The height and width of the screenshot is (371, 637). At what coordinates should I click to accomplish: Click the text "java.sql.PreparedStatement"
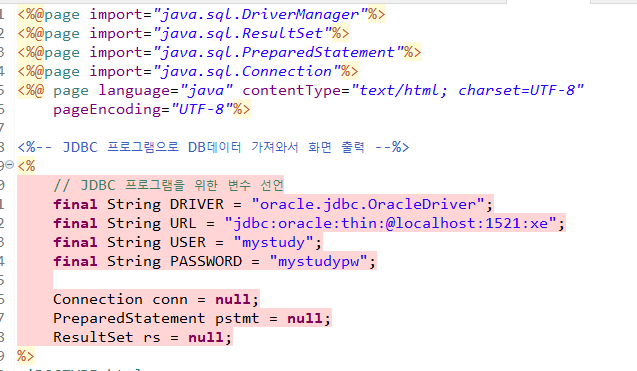coord(278,52)
